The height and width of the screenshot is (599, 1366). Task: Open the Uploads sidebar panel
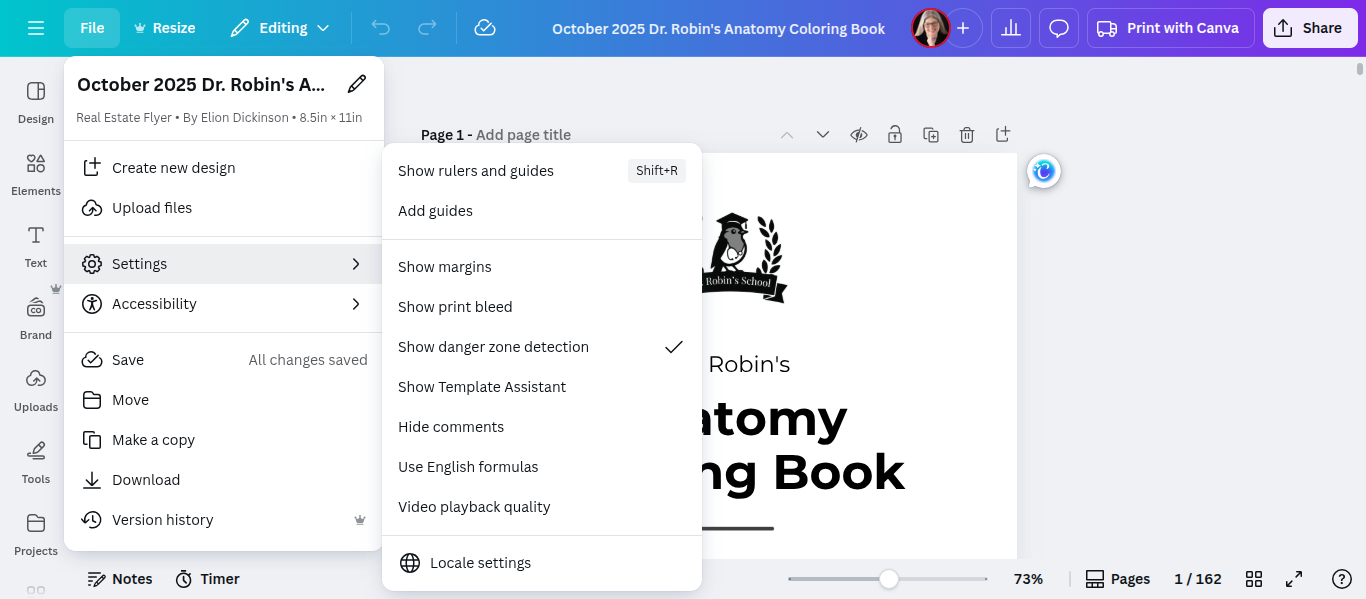pos(36,390)
